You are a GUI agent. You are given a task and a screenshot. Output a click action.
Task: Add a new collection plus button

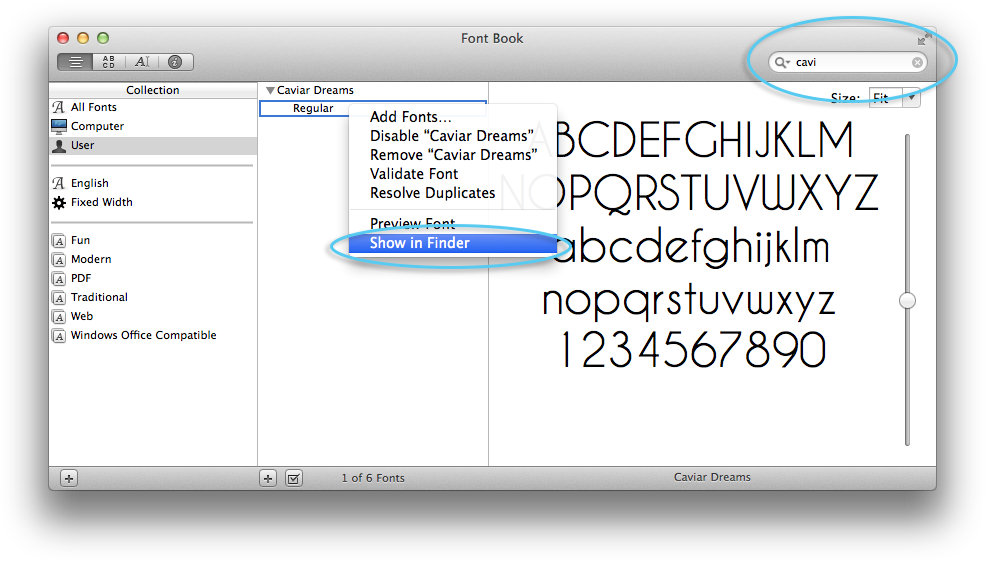click(x=69, y=479)
